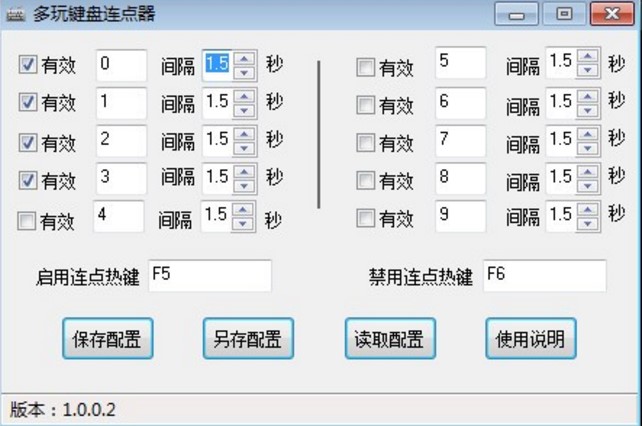
Task: Minimize the 多玩键盘连点器 window
Action: pos(516,14)
